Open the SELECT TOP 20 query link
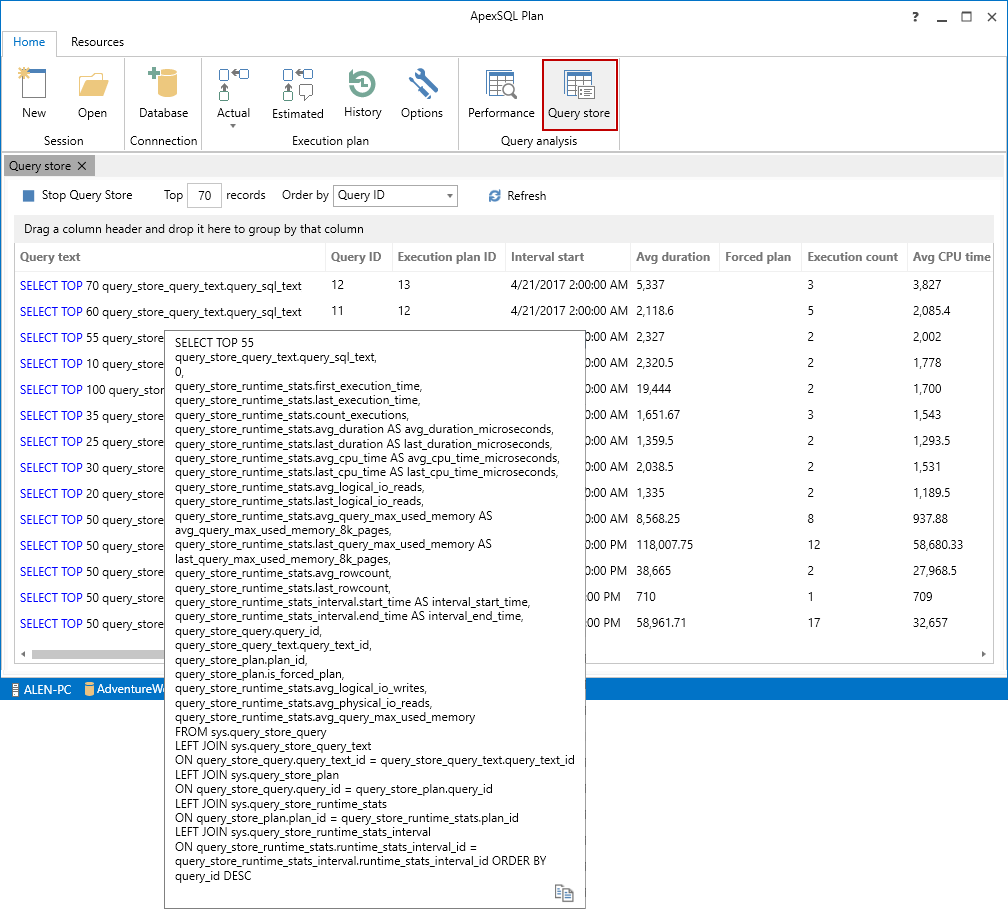The width and height of the screenshot is (1008, 910). tap(92, 494)
